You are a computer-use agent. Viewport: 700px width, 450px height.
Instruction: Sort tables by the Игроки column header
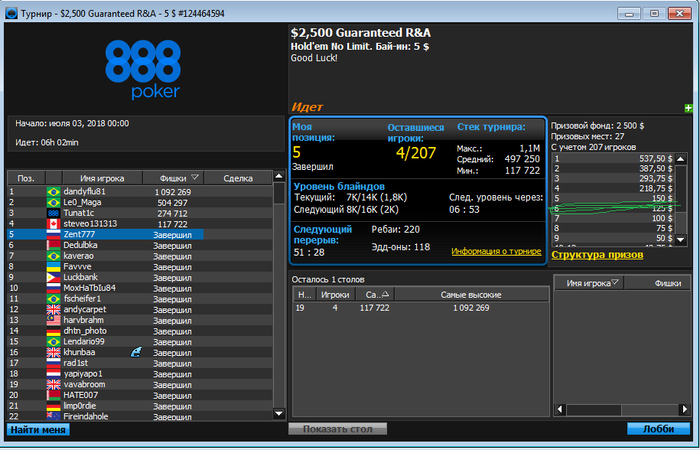[336, 295]
